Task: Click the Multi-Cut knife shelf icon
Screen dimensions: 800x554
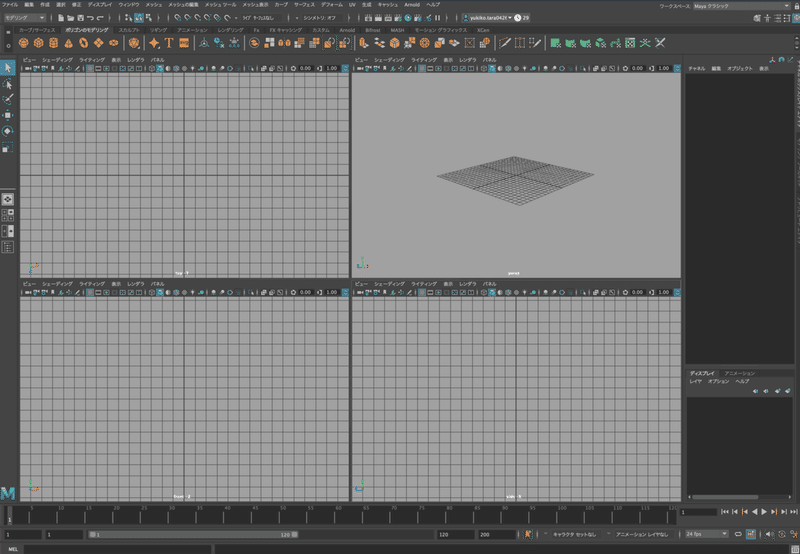Action: click(505, 43)
